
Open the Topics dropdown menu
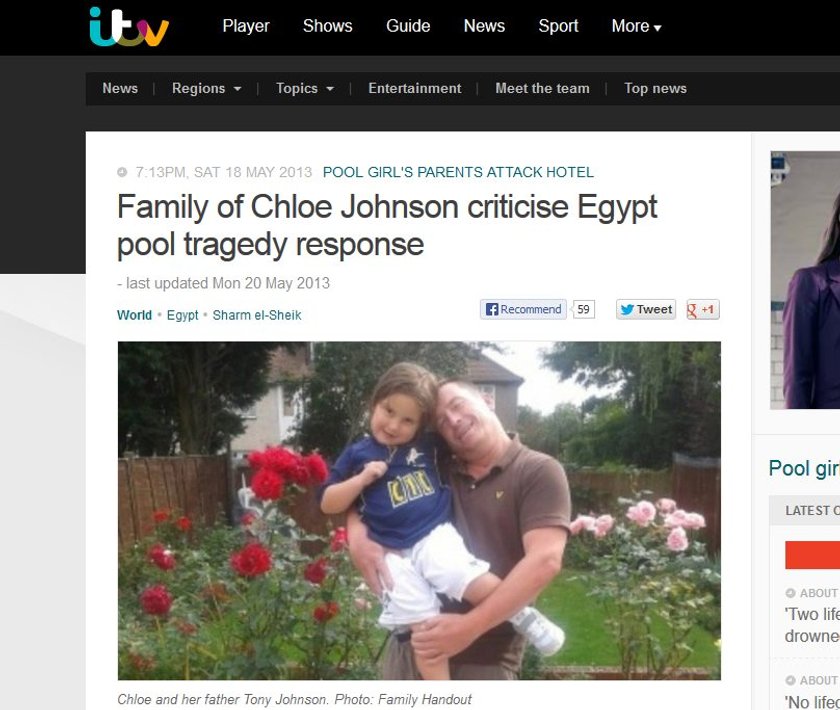pos(305,88)
